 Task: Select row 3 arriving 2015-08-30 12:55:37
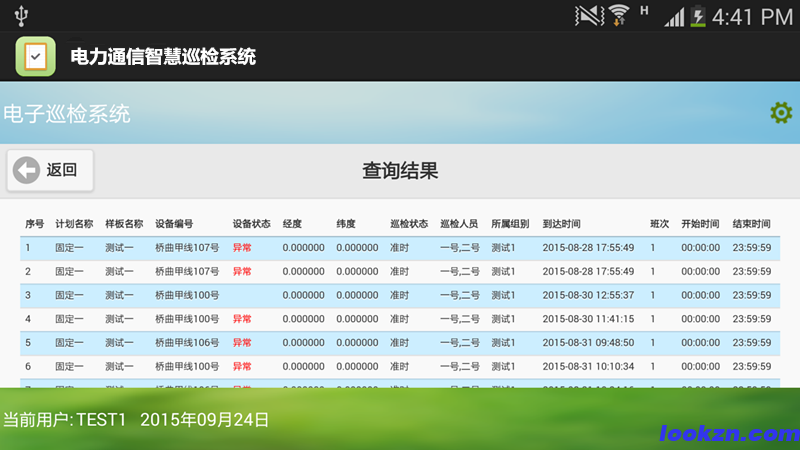(400, 295)
